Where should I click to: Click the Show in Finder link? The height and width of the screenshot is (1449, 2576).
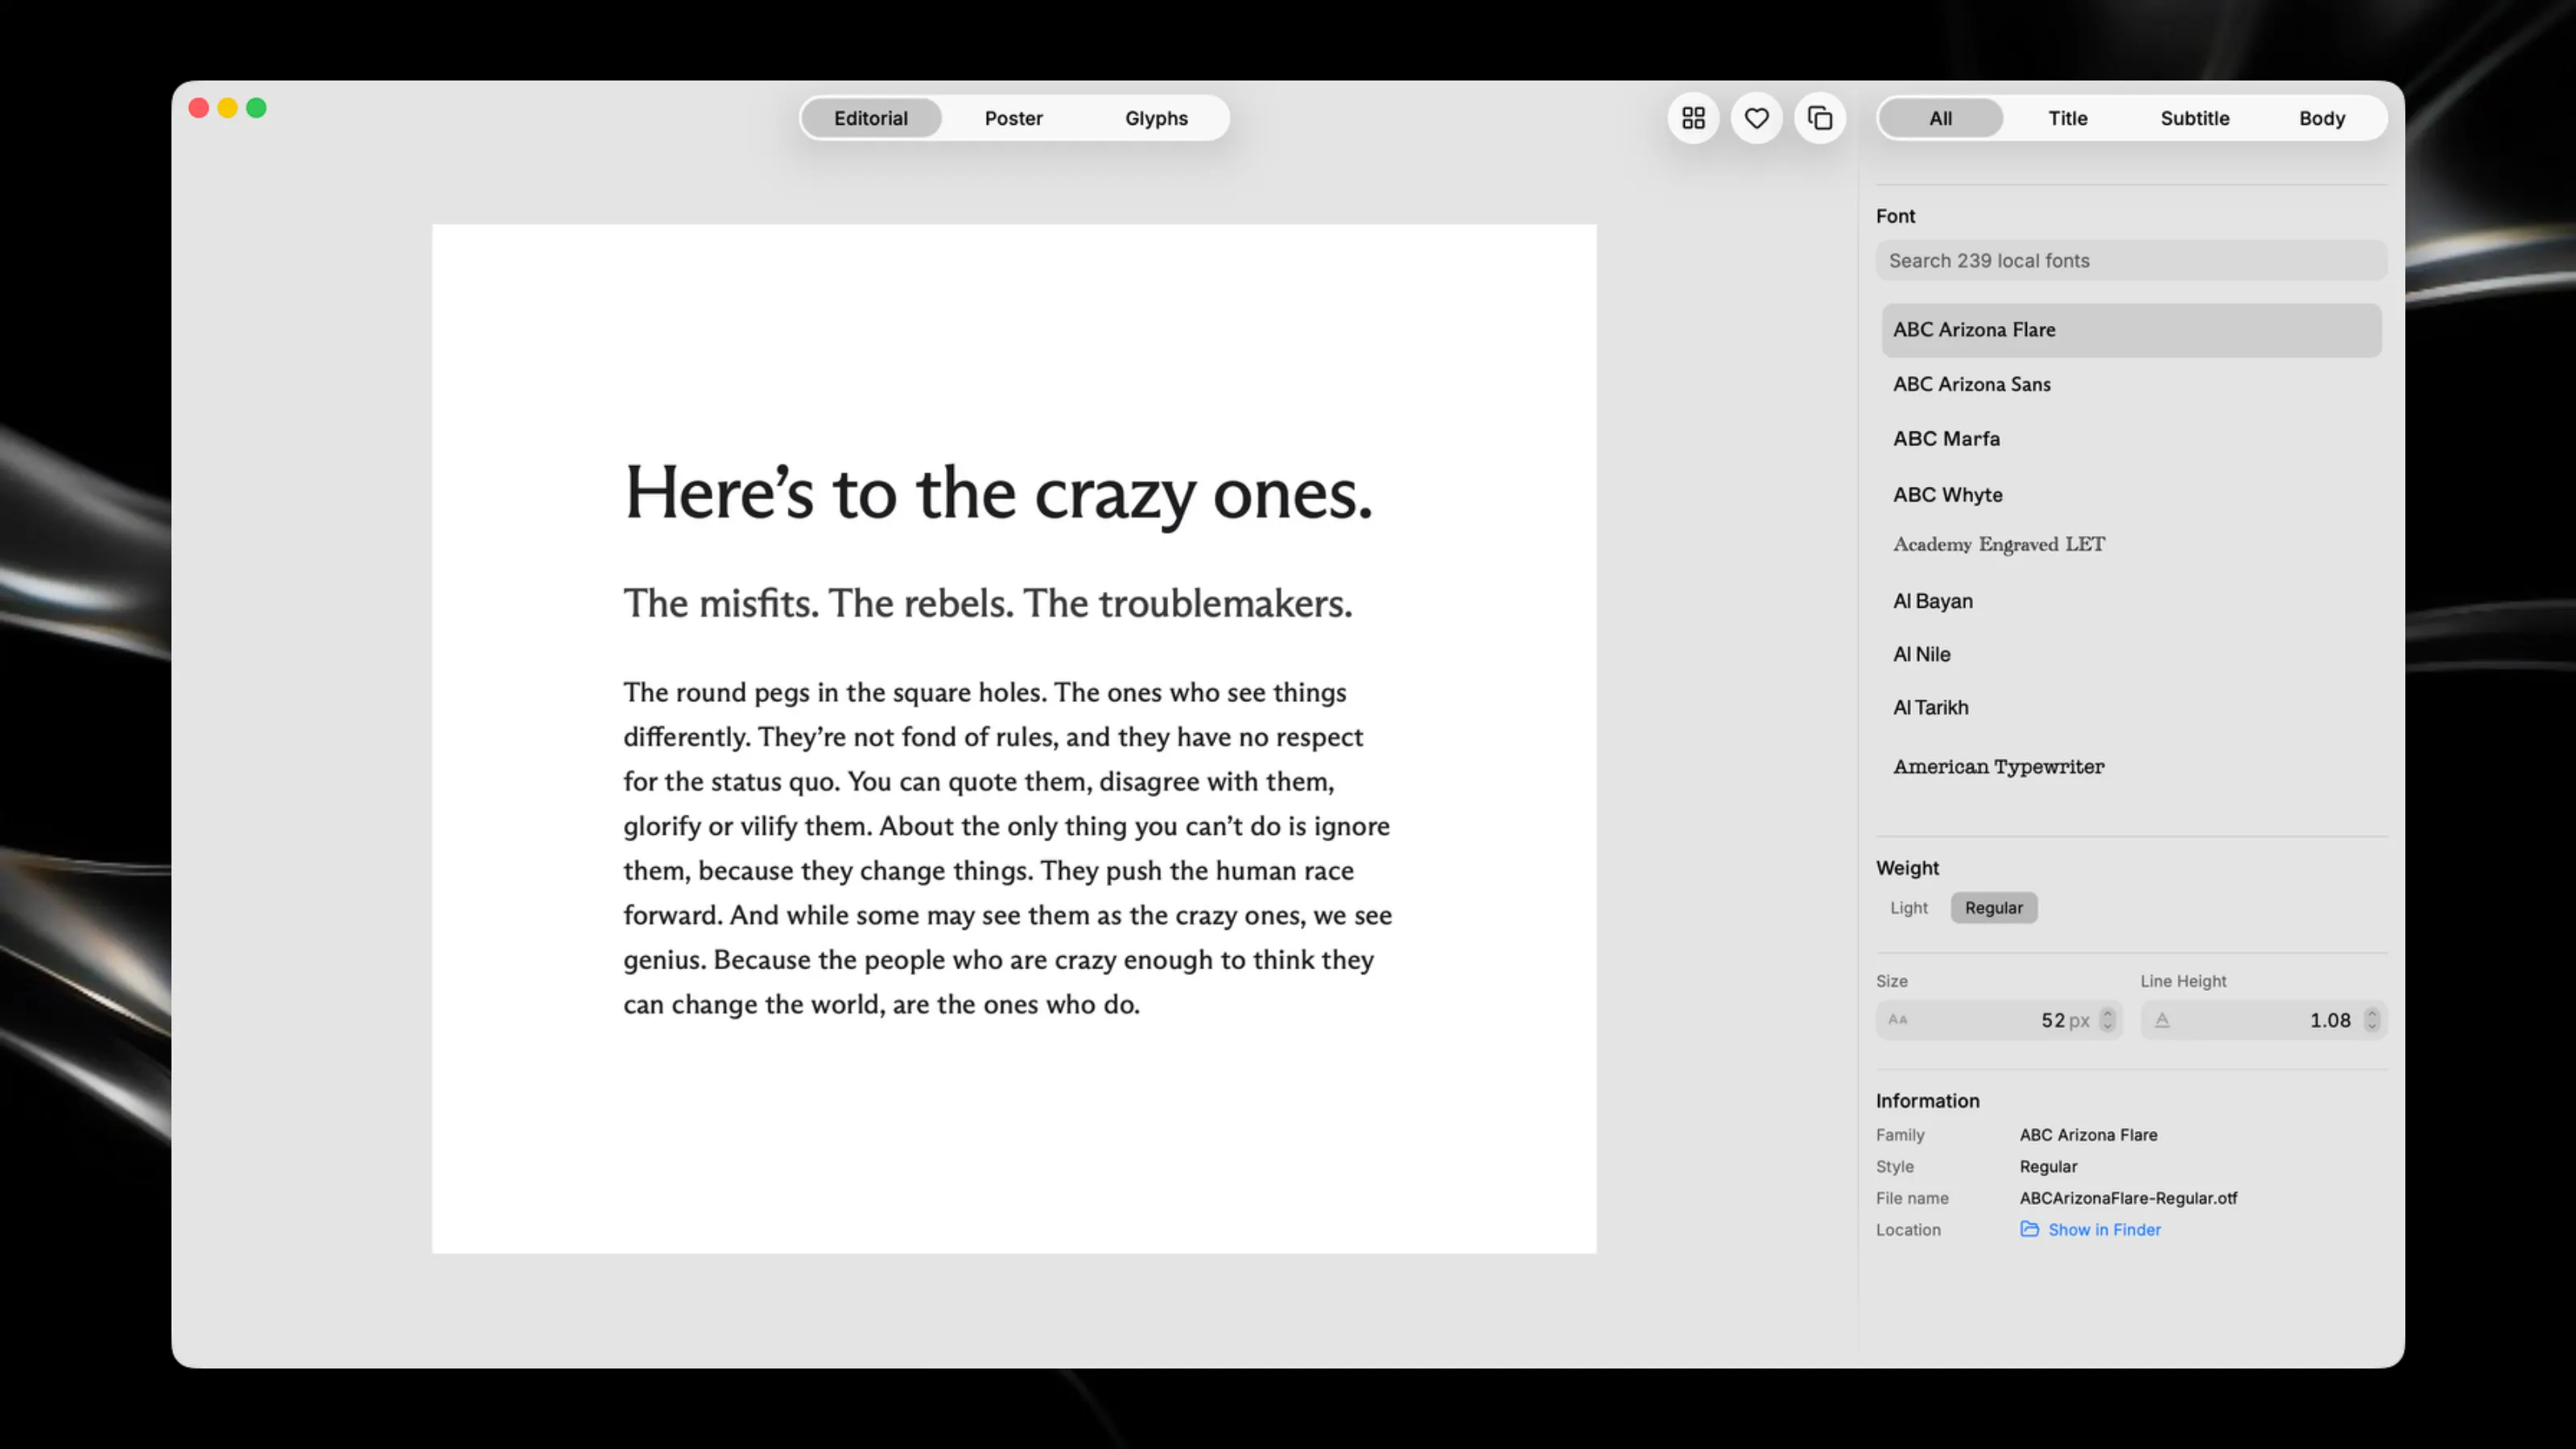click(x=2104, y=1229)
